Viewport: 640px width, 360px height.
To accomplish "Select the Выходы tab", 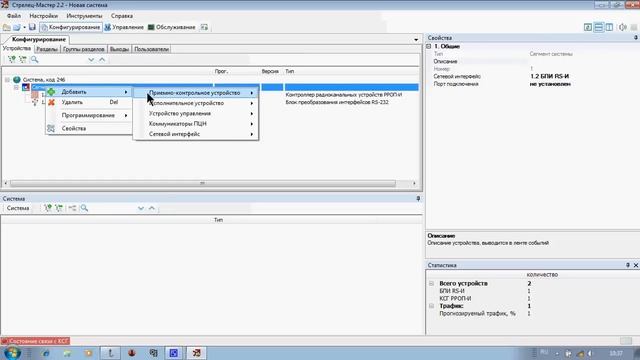I will [x=119, y=49].
